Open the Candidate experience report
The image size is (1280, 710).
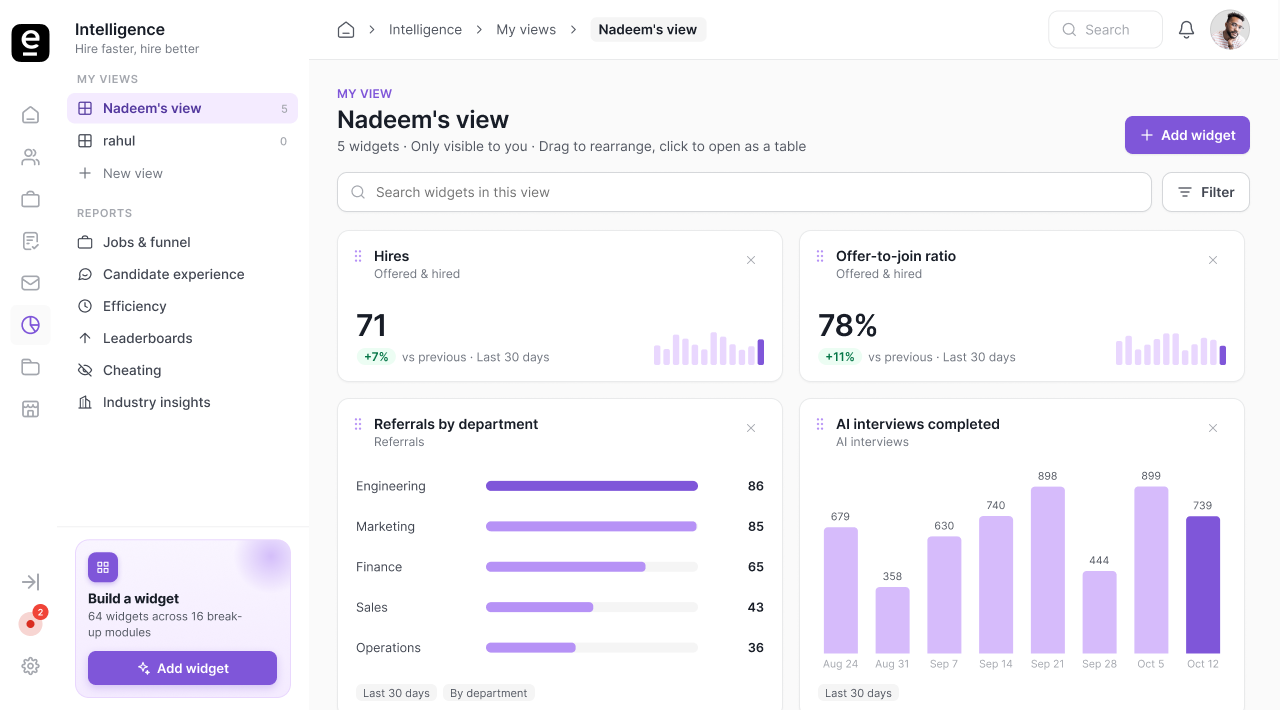182,274
